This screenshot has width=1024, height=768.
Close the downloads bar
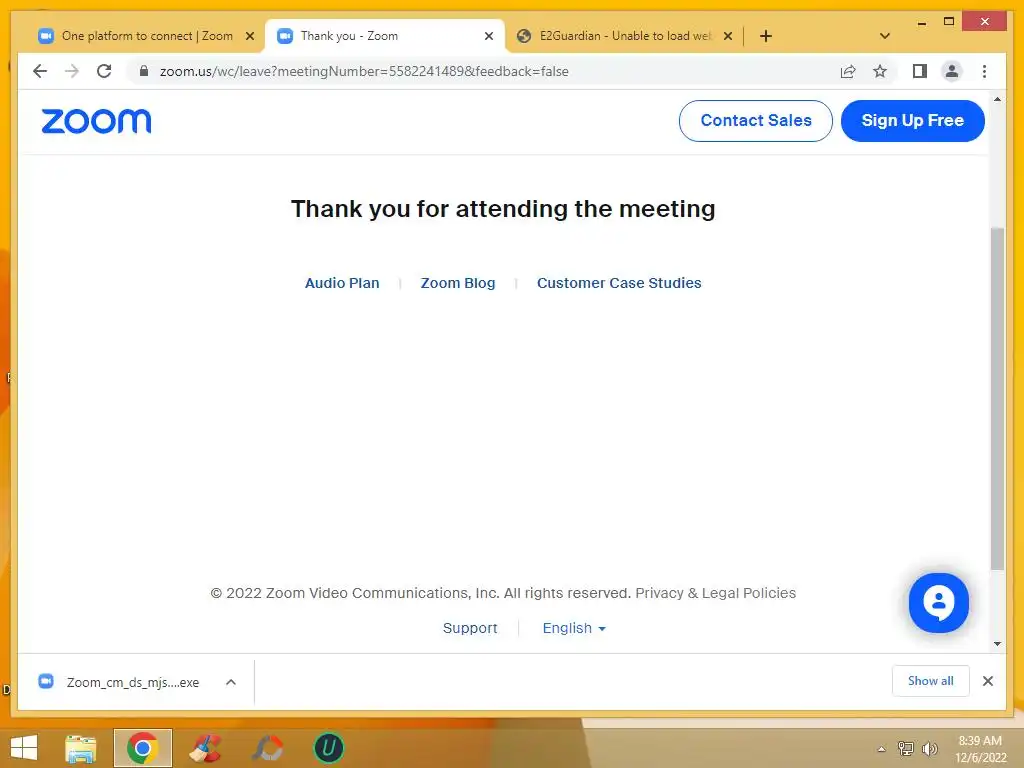click(987, 681)
